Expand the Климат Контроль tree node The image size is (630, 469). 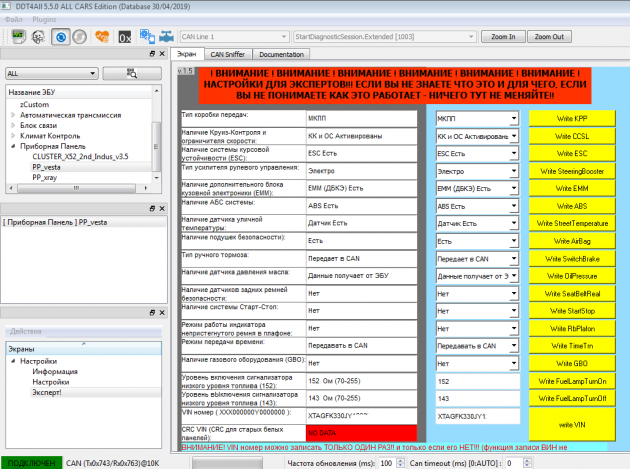click(x=13, y=135)
